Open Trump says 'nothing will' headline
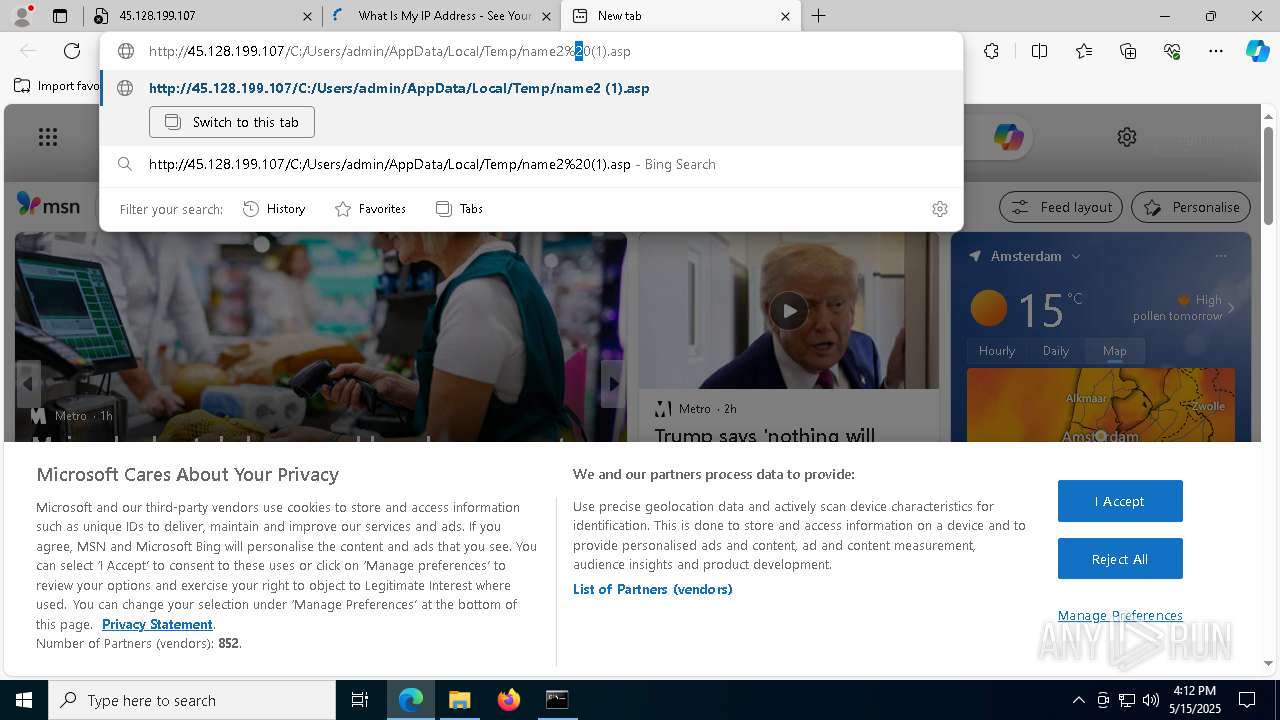 click(x=765, y=435)
